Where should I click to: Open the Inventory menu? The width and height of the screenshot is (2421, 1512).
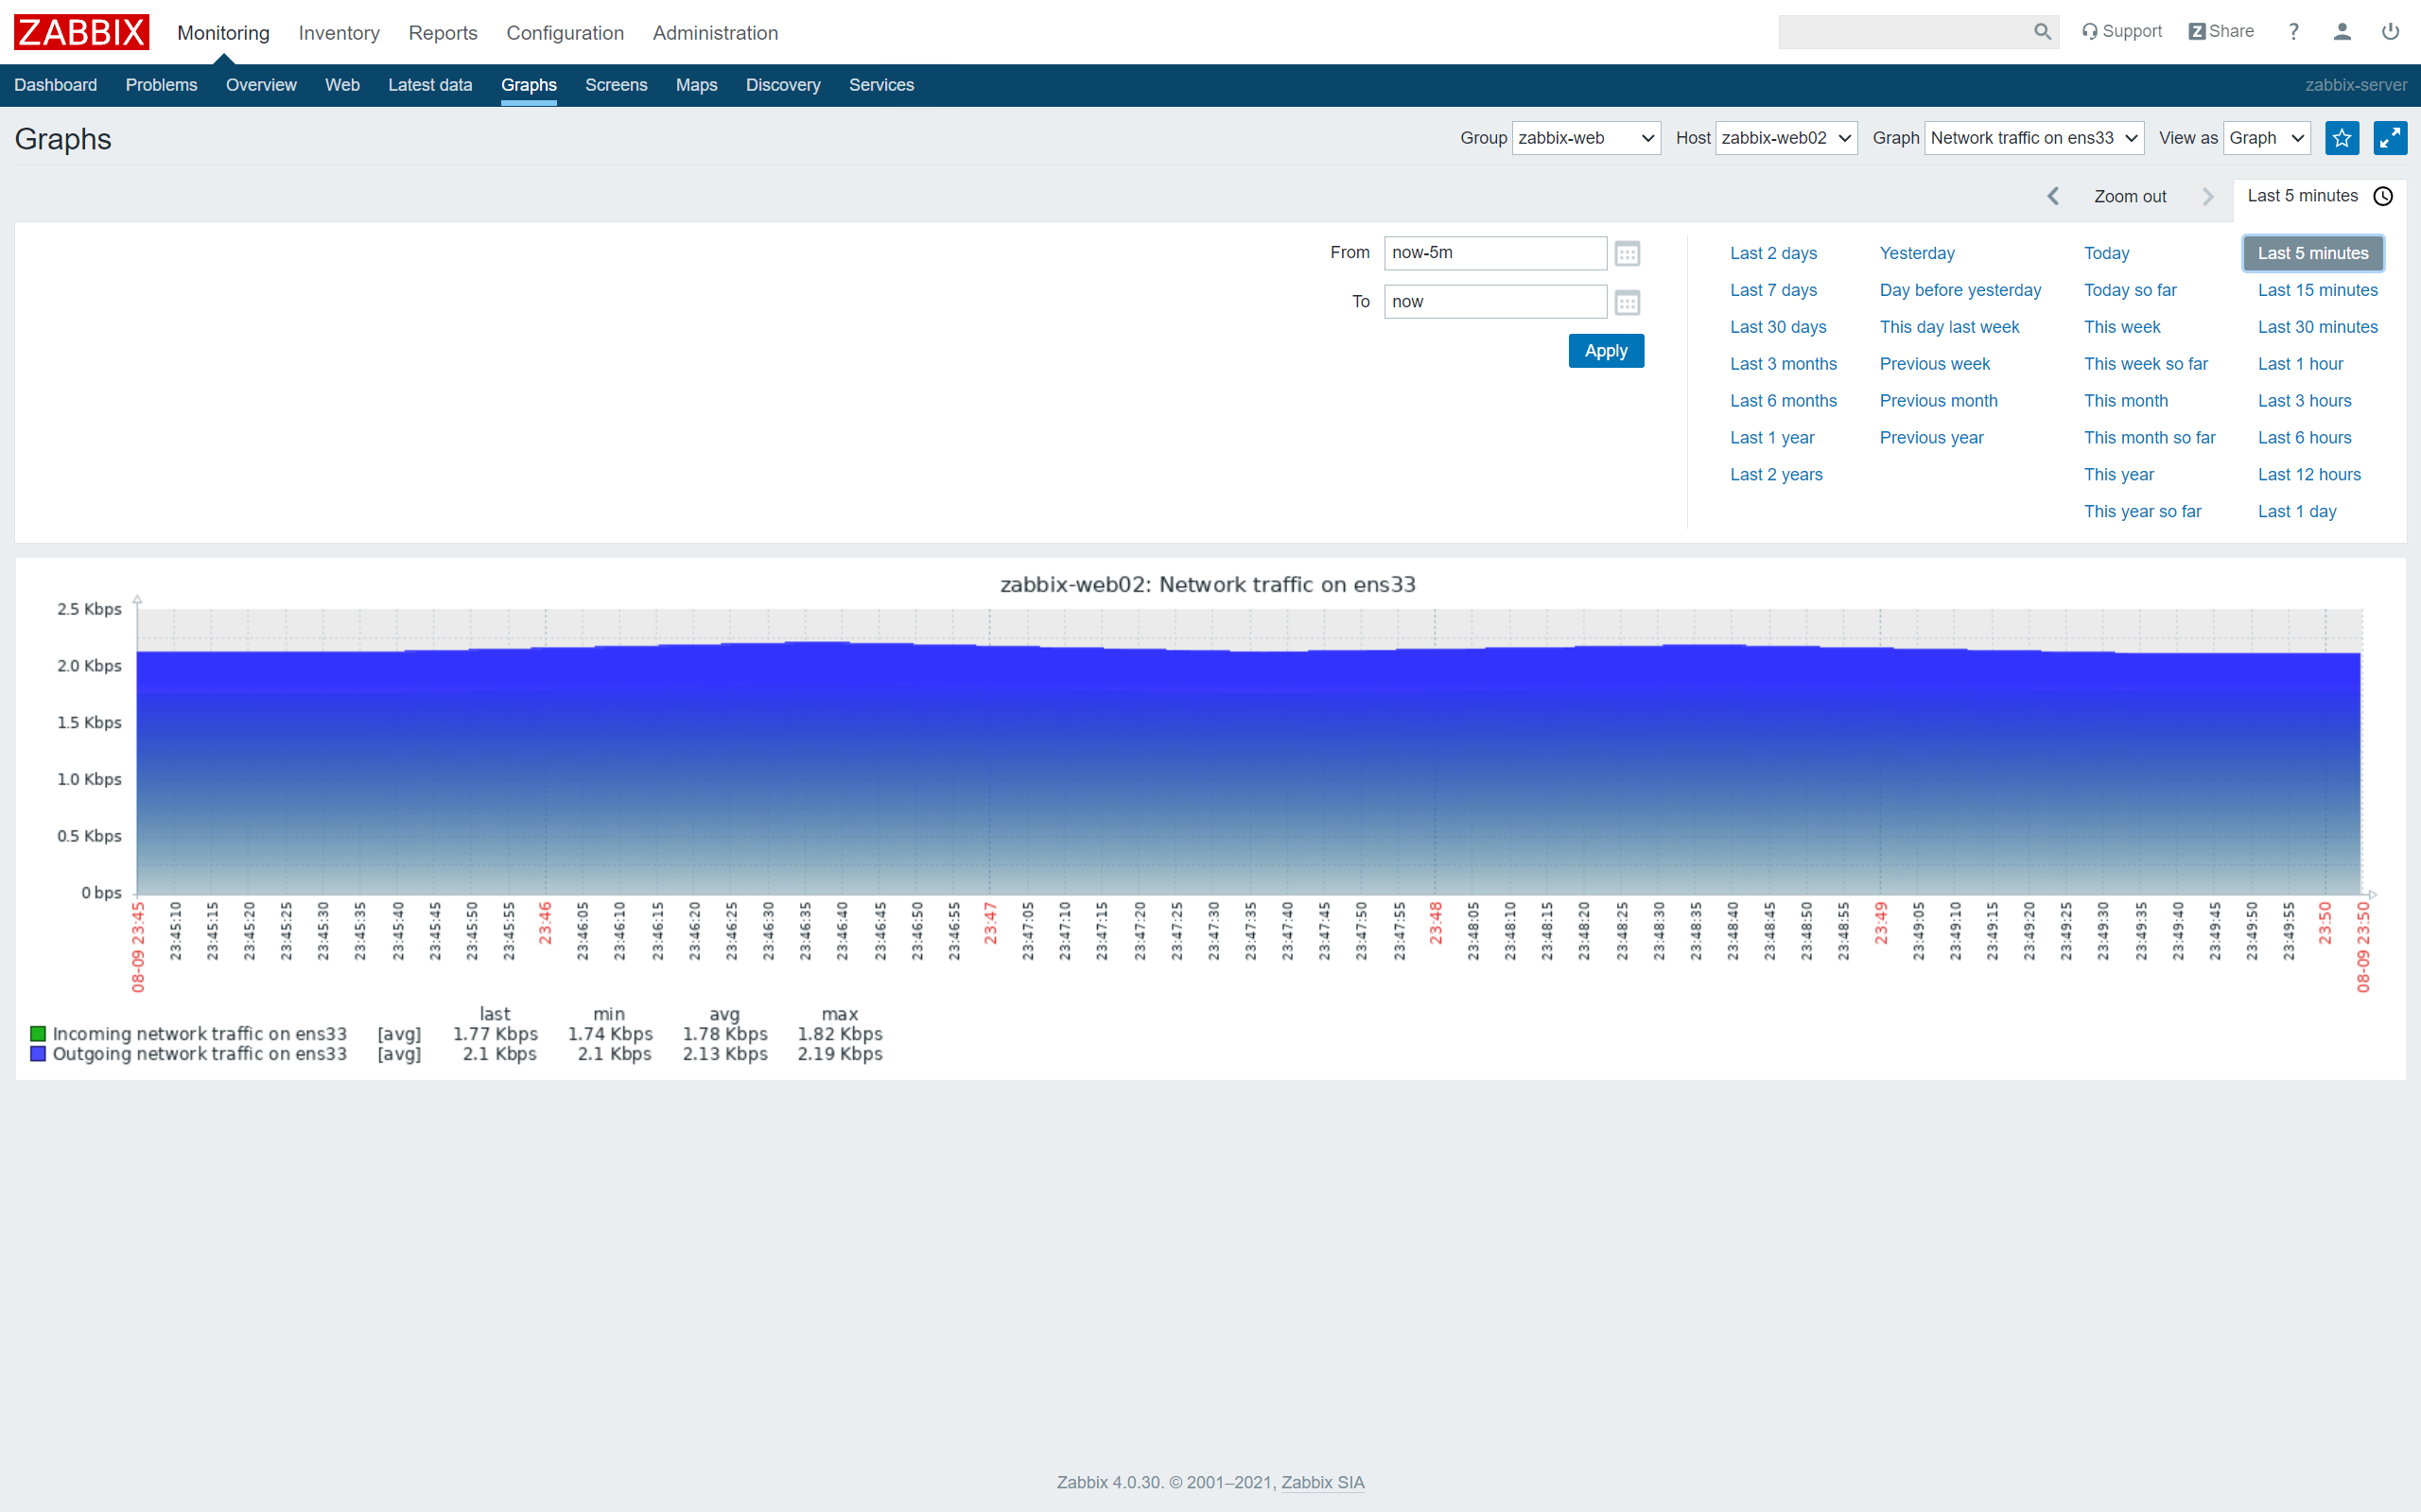[339, 33]
